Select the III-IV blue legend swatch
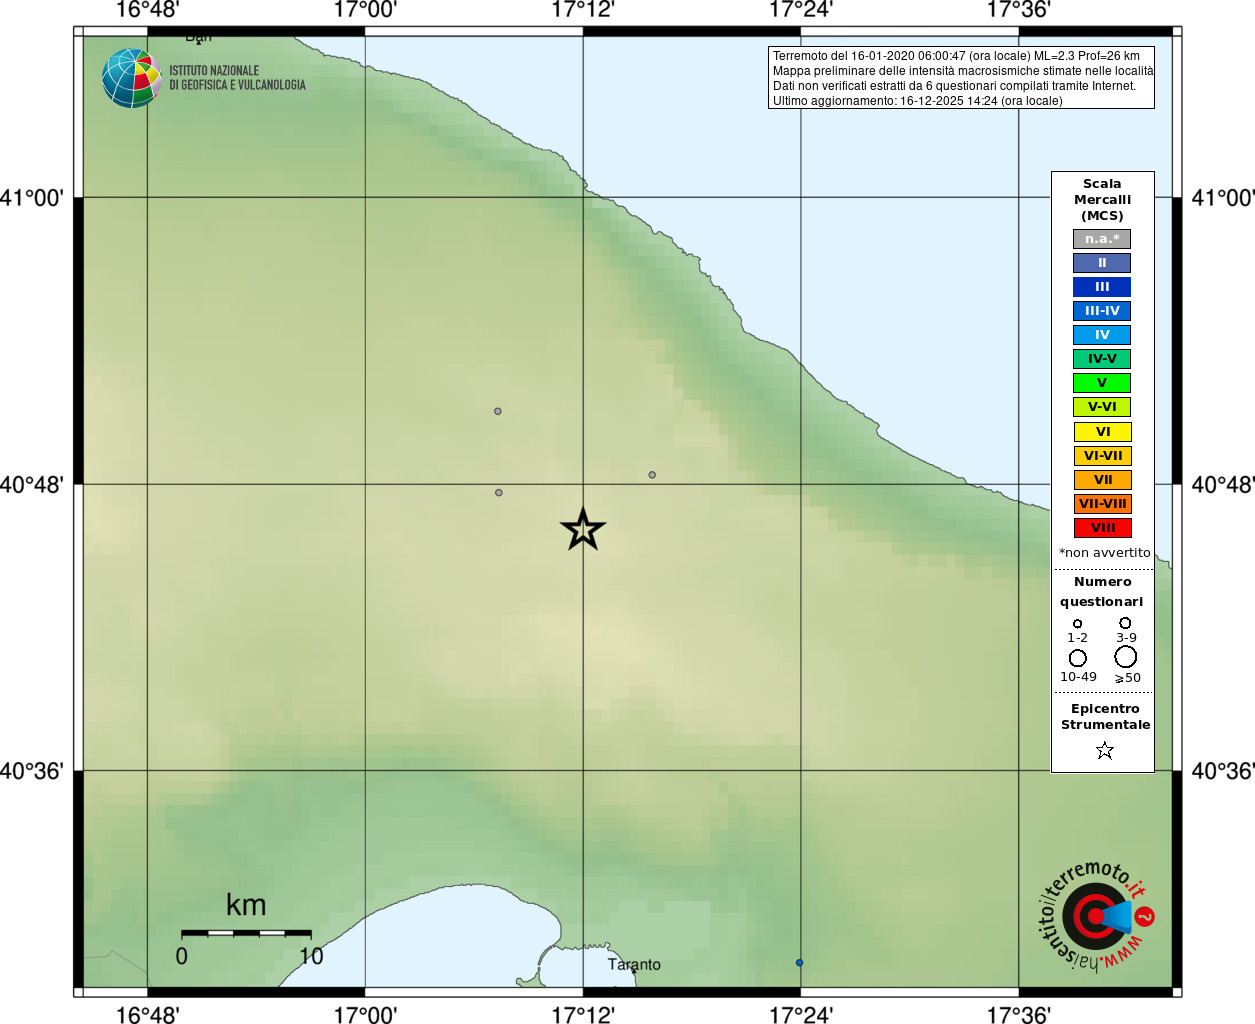This screenshot has height=1024, width=1255. pos(1102,311)
